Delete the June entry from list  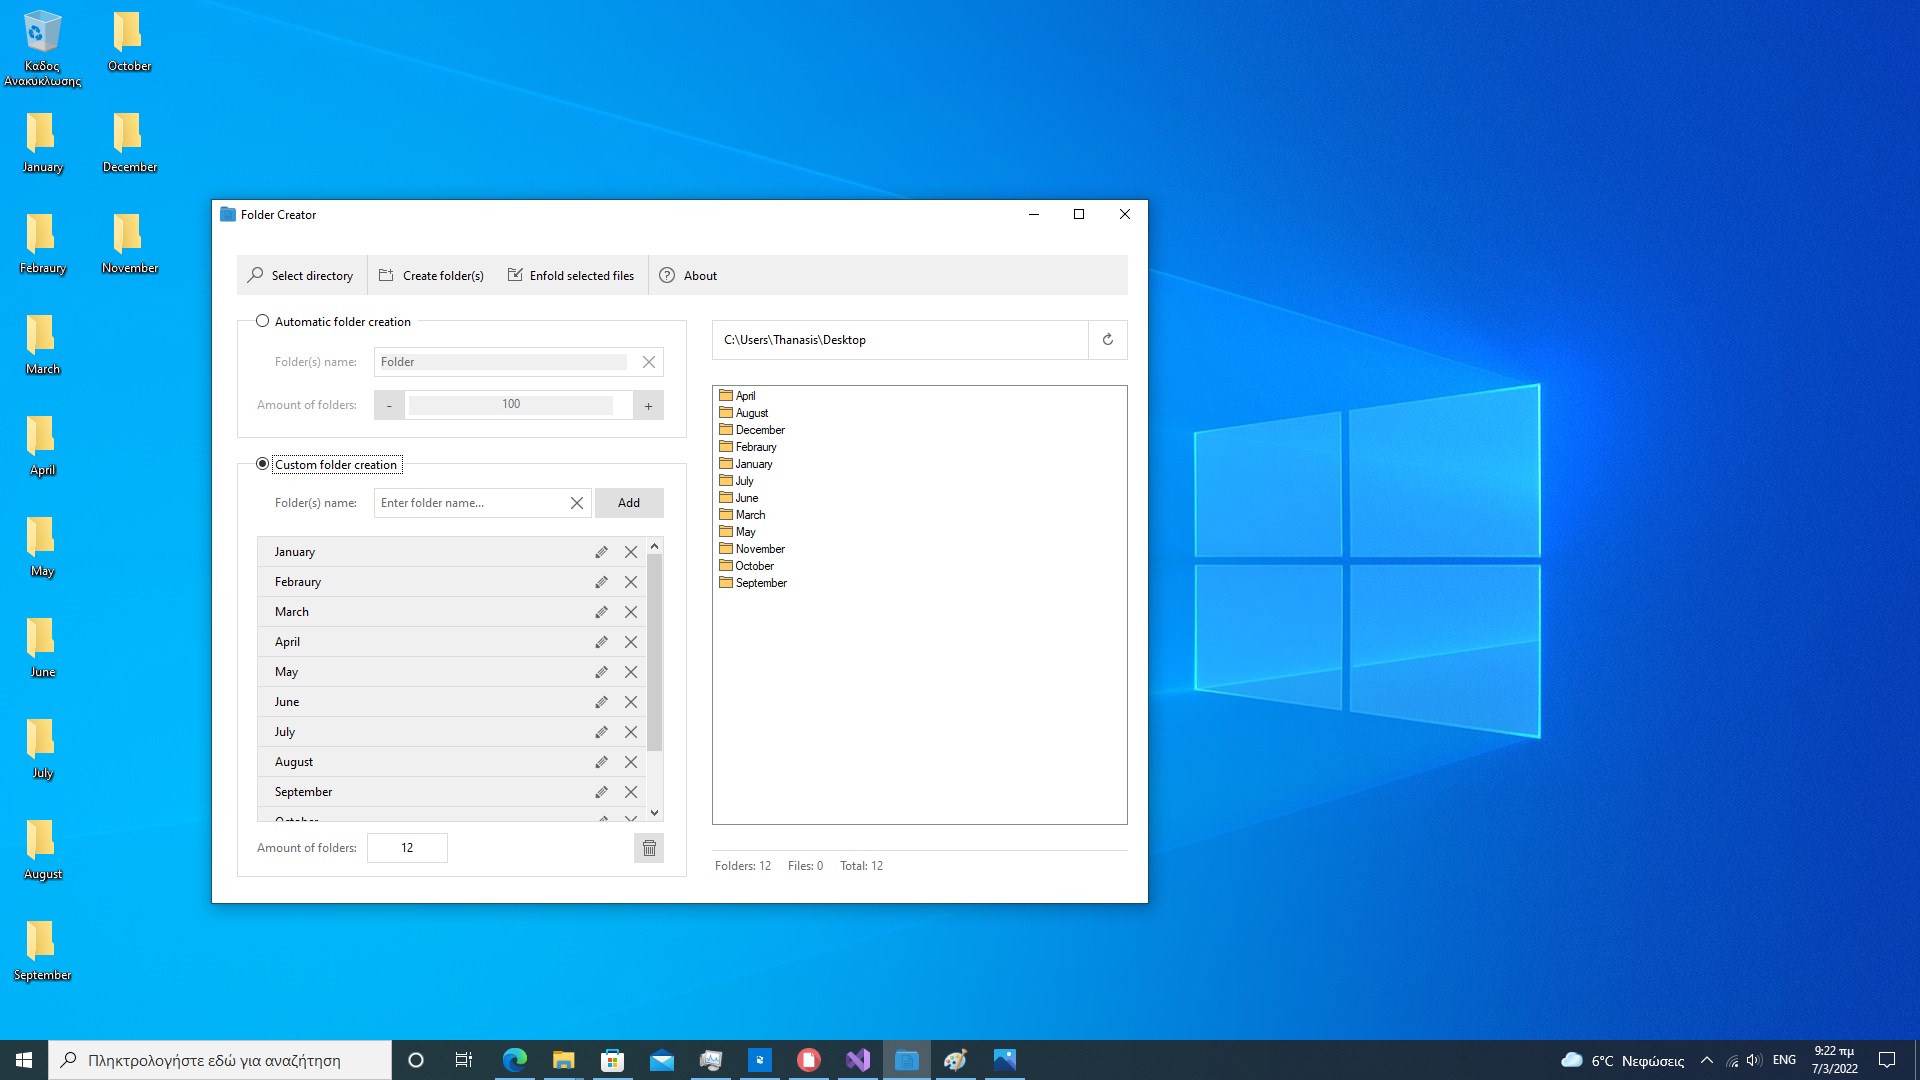[631, 702]
